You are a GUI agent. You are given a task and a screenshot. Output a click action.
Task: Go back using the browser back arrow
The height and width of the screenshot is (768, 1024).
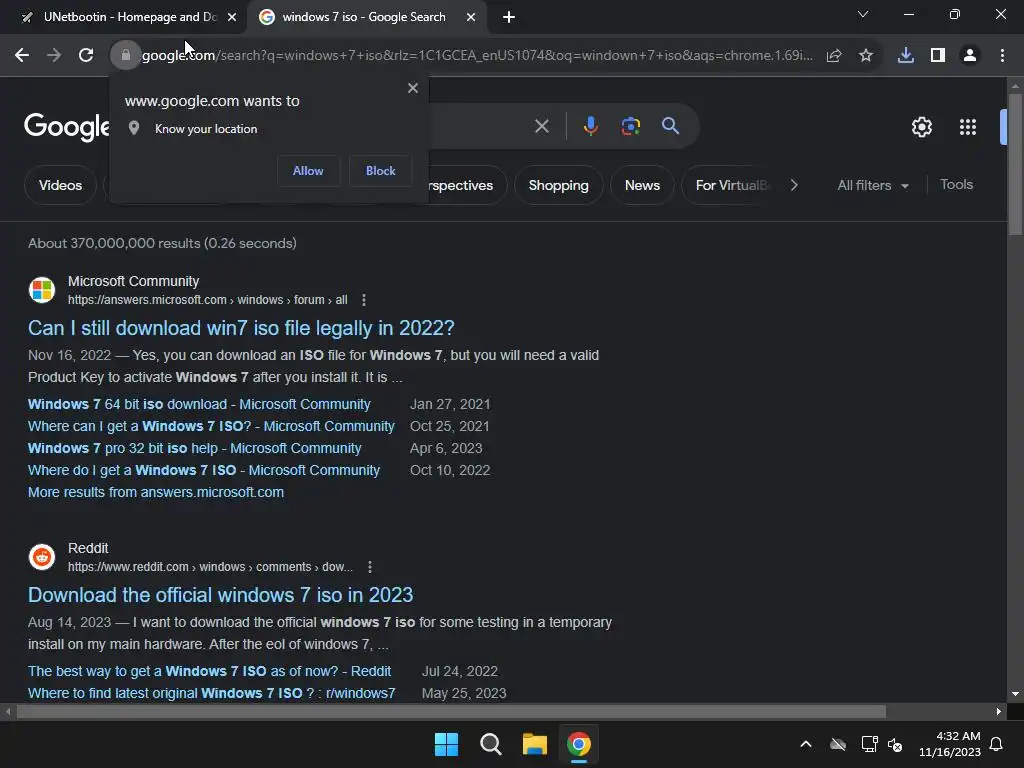click(22, 56)
